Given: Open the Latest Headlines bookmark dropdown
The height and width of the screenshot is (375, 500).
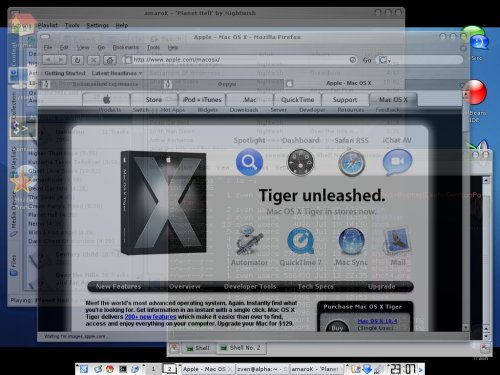Looking at the screenshot, I should pyautogui.click(x=117, y=73).
